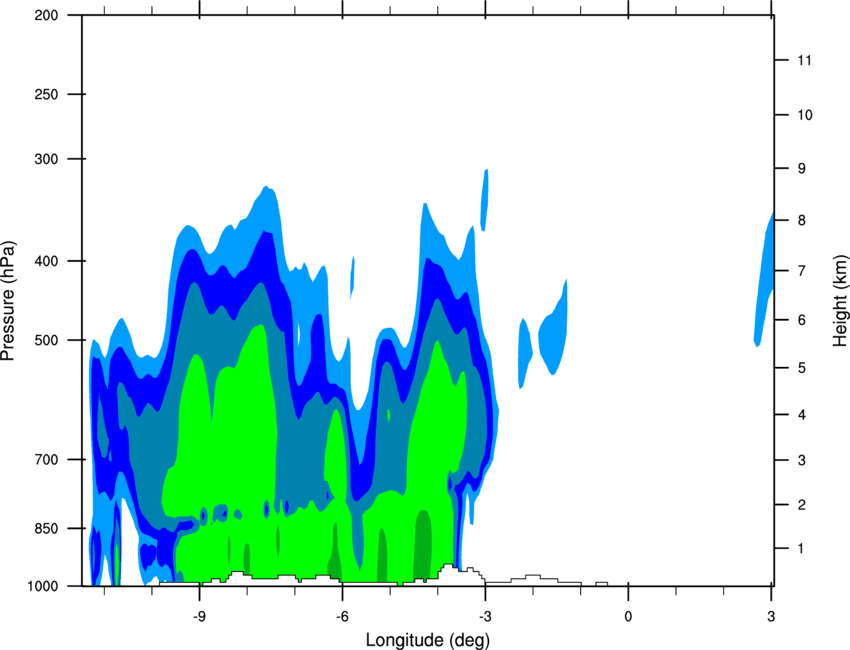The image size is (850, 650).
Task: Click the -6 longitude tick label
Action: 342,616
